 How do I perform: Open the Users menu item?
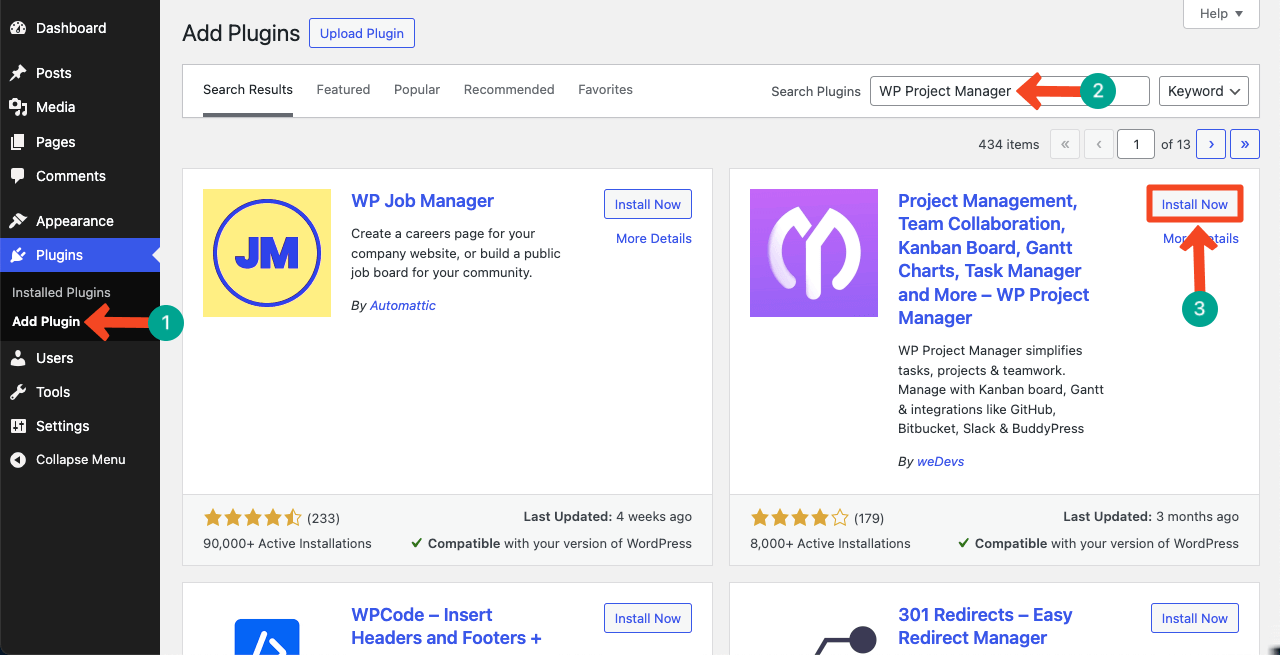point(80,358)
